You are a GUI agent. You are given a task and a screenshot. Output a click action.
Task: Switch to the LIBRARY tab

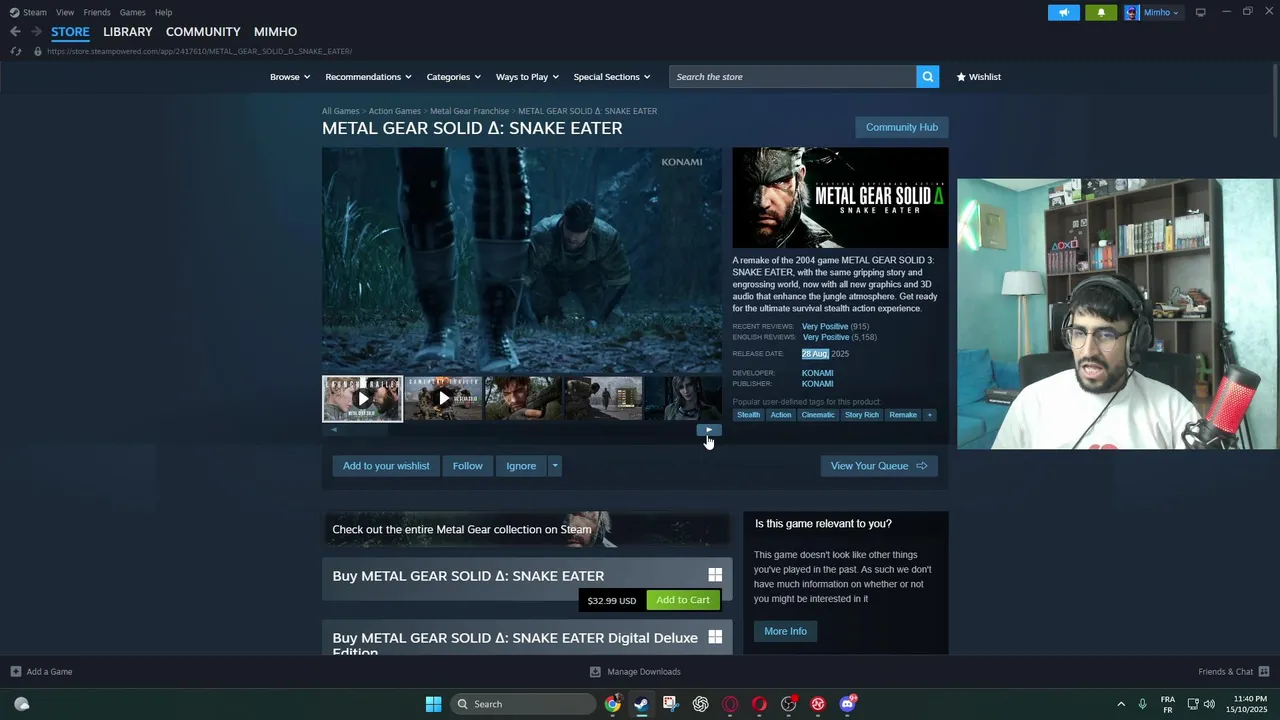pos(128,32)
